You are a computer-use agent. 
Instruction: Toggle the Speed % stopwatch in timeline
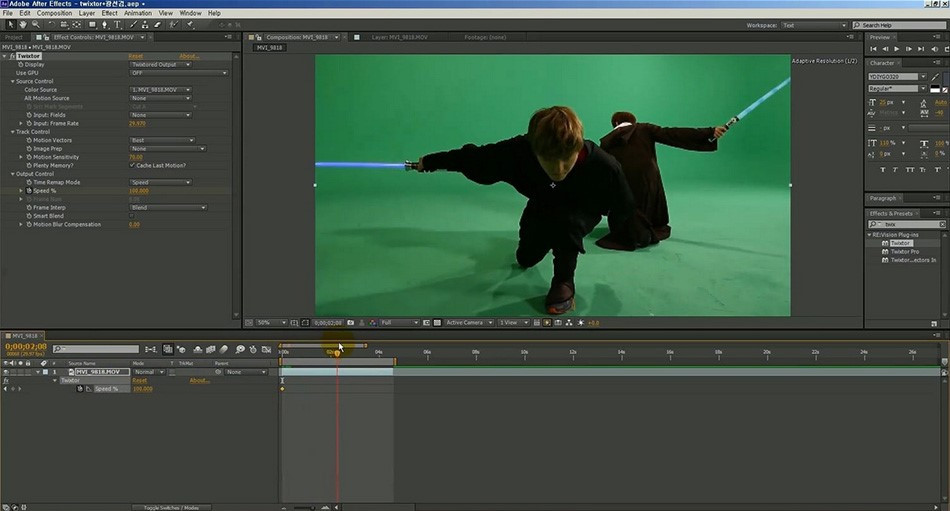coord(81,389)
